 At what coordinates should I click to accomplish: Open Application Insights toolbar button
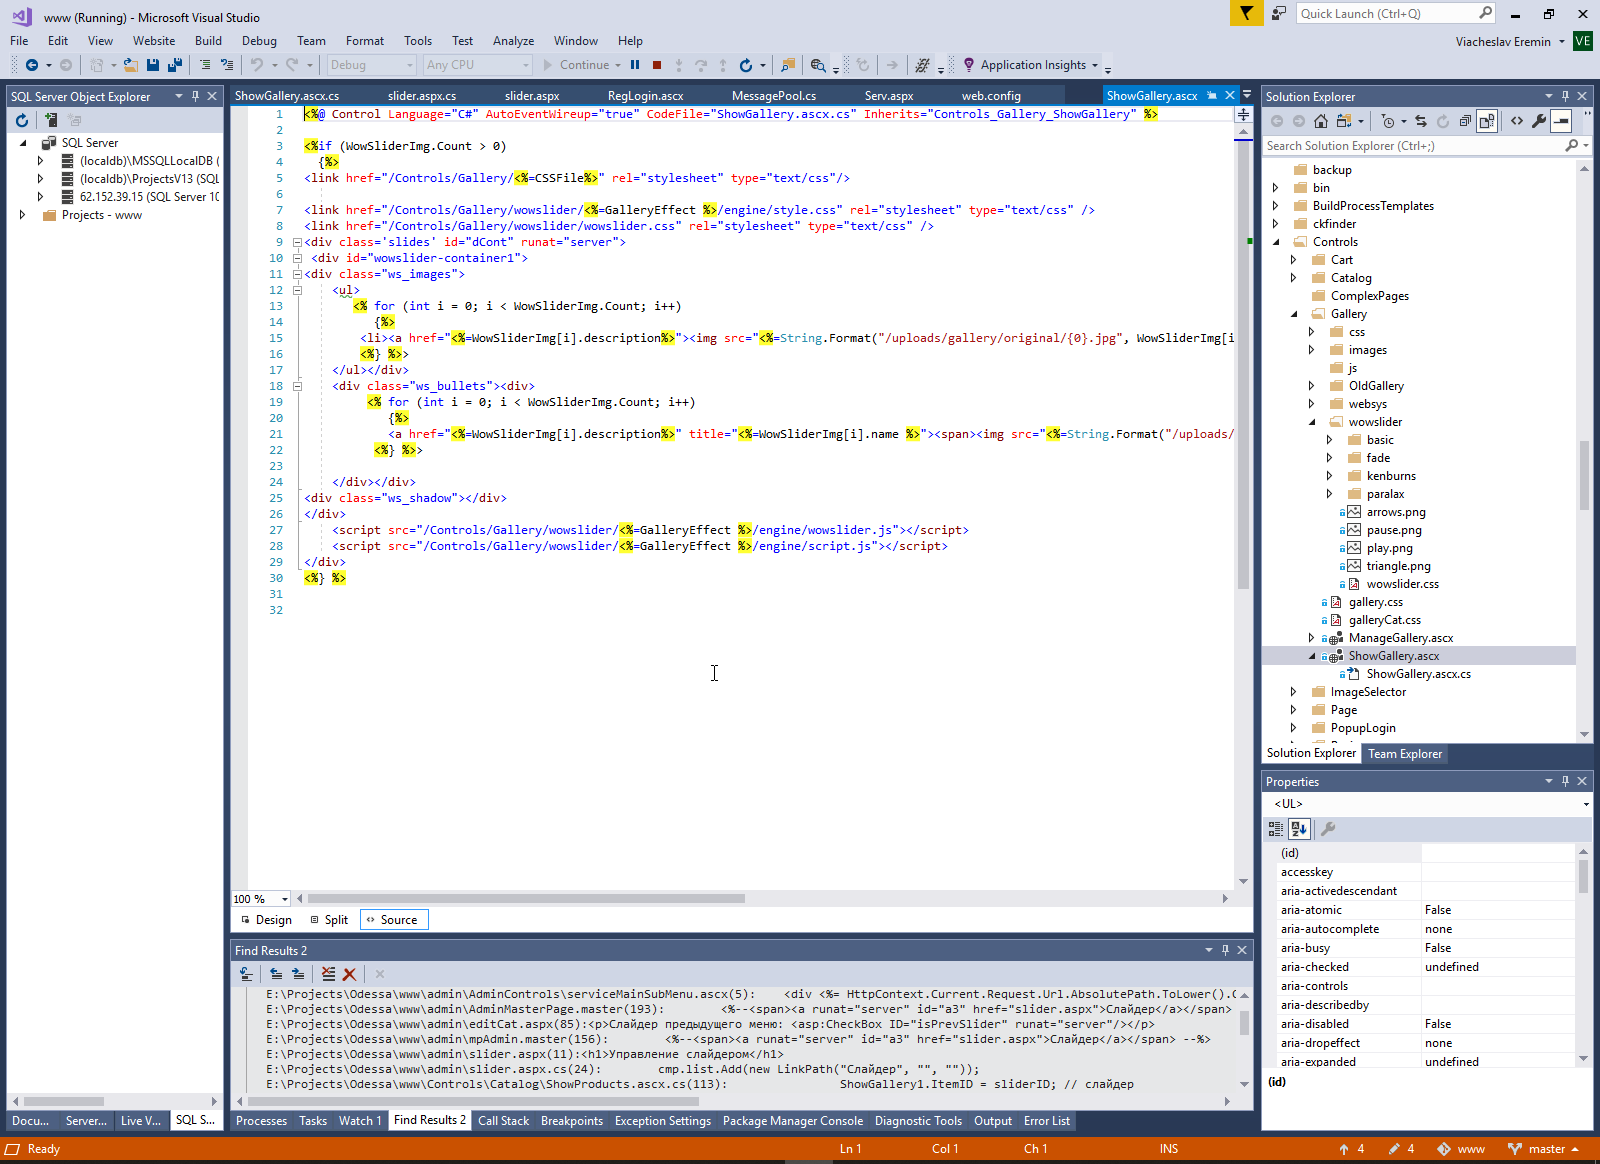click(x=1030, y=65)
